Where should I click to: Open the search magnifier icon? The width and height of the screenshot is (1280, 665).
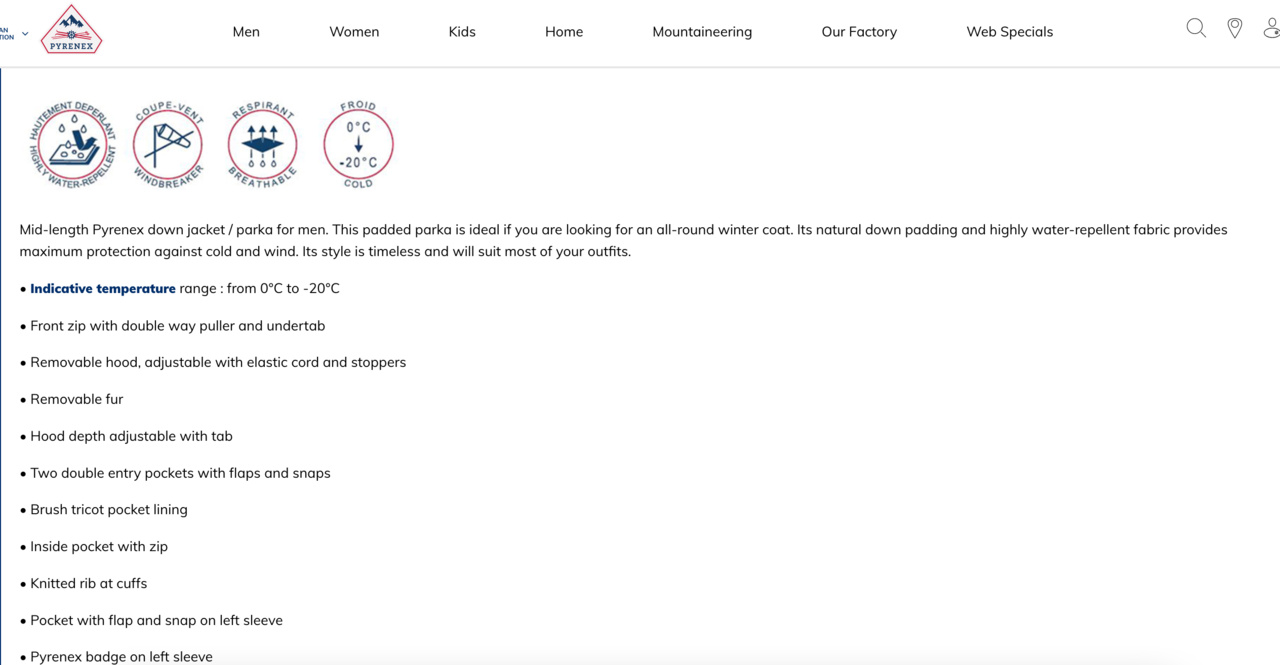click(x=1196, y=29)
